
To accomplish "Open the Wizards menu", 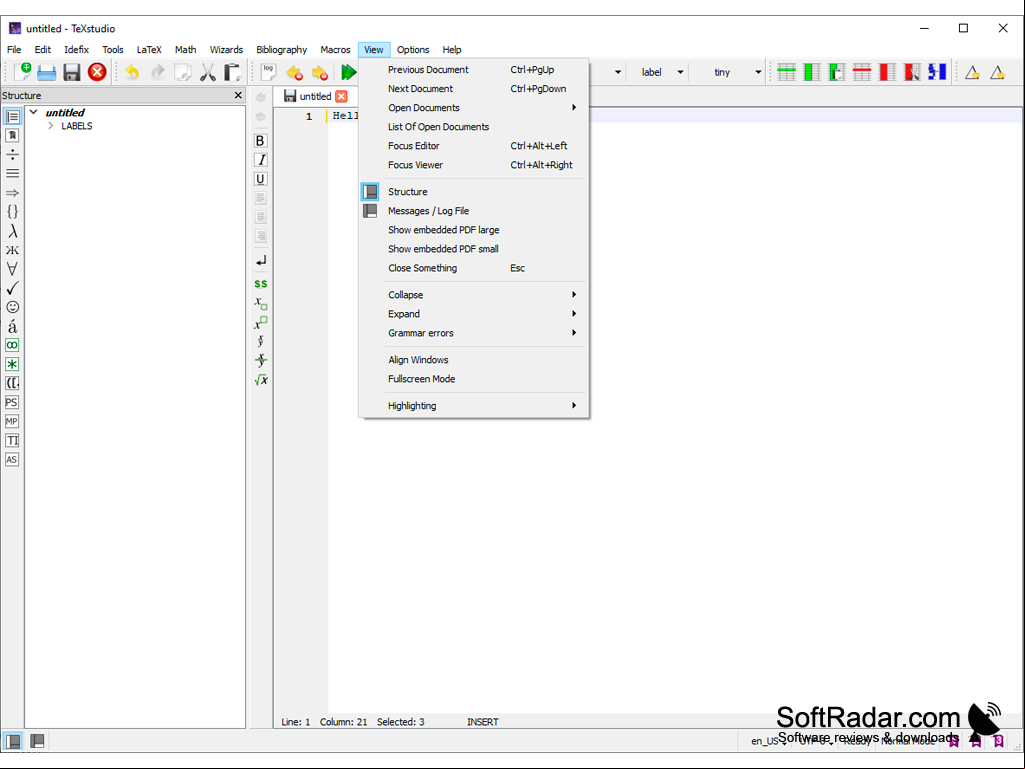I will [x=226, y=50].
